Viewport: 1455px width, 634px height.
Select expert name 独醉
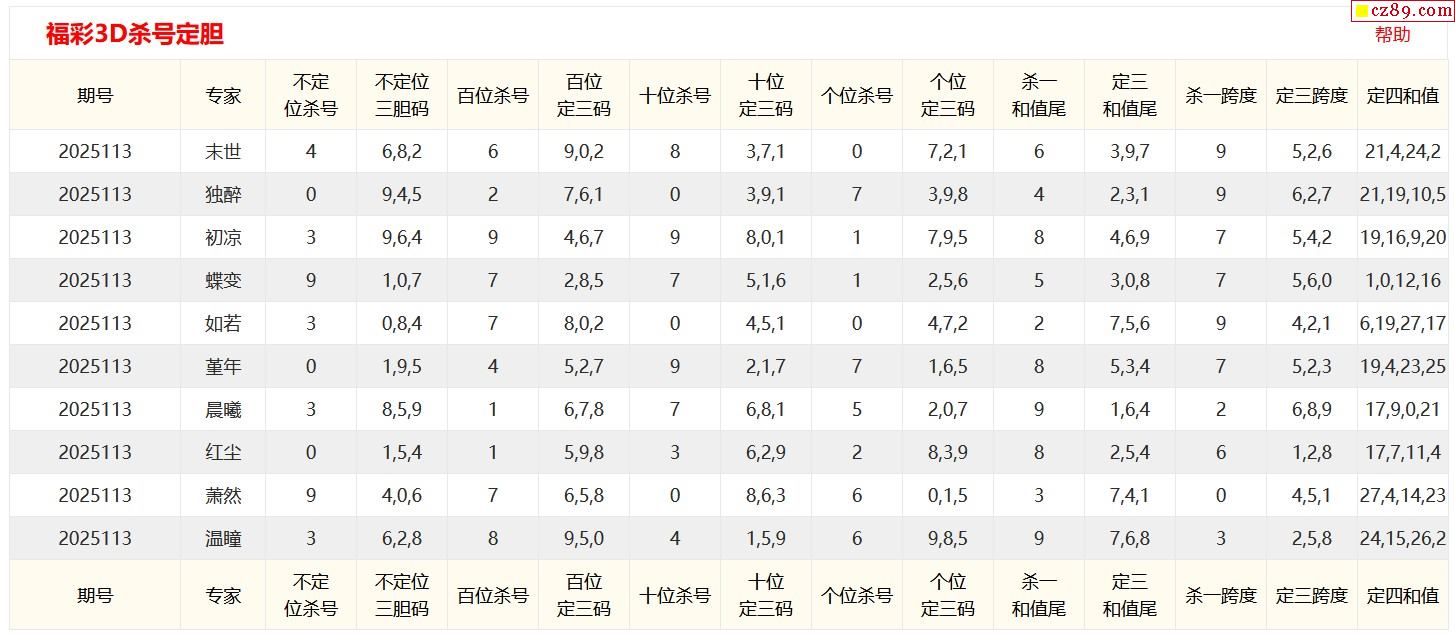(223, 195)
